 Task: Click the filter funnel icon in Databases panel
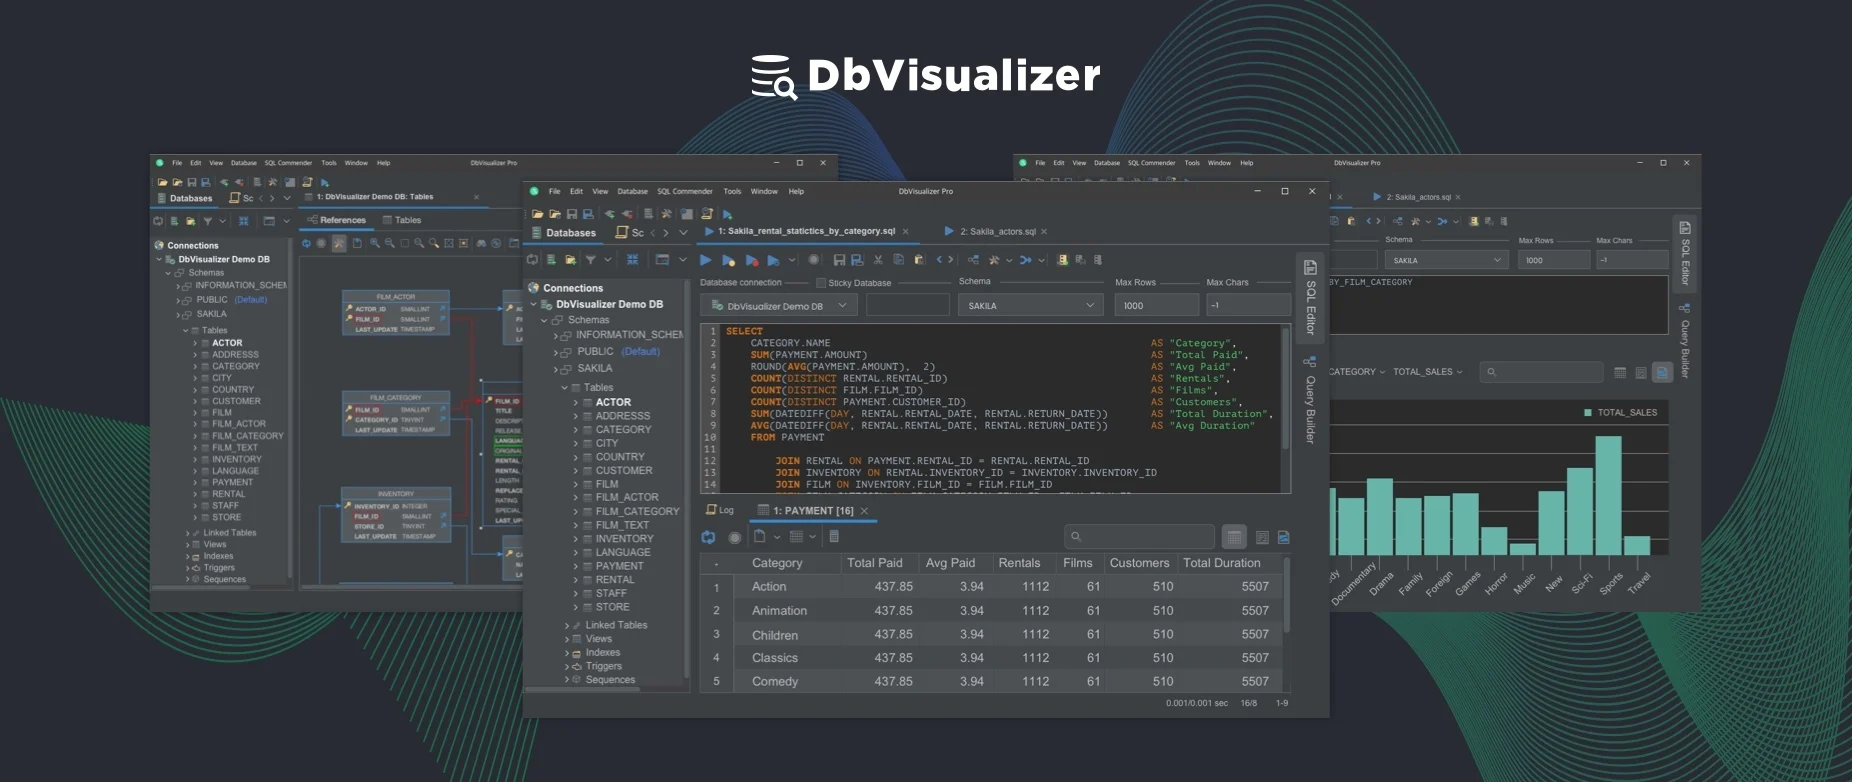[x=591, y=260]
